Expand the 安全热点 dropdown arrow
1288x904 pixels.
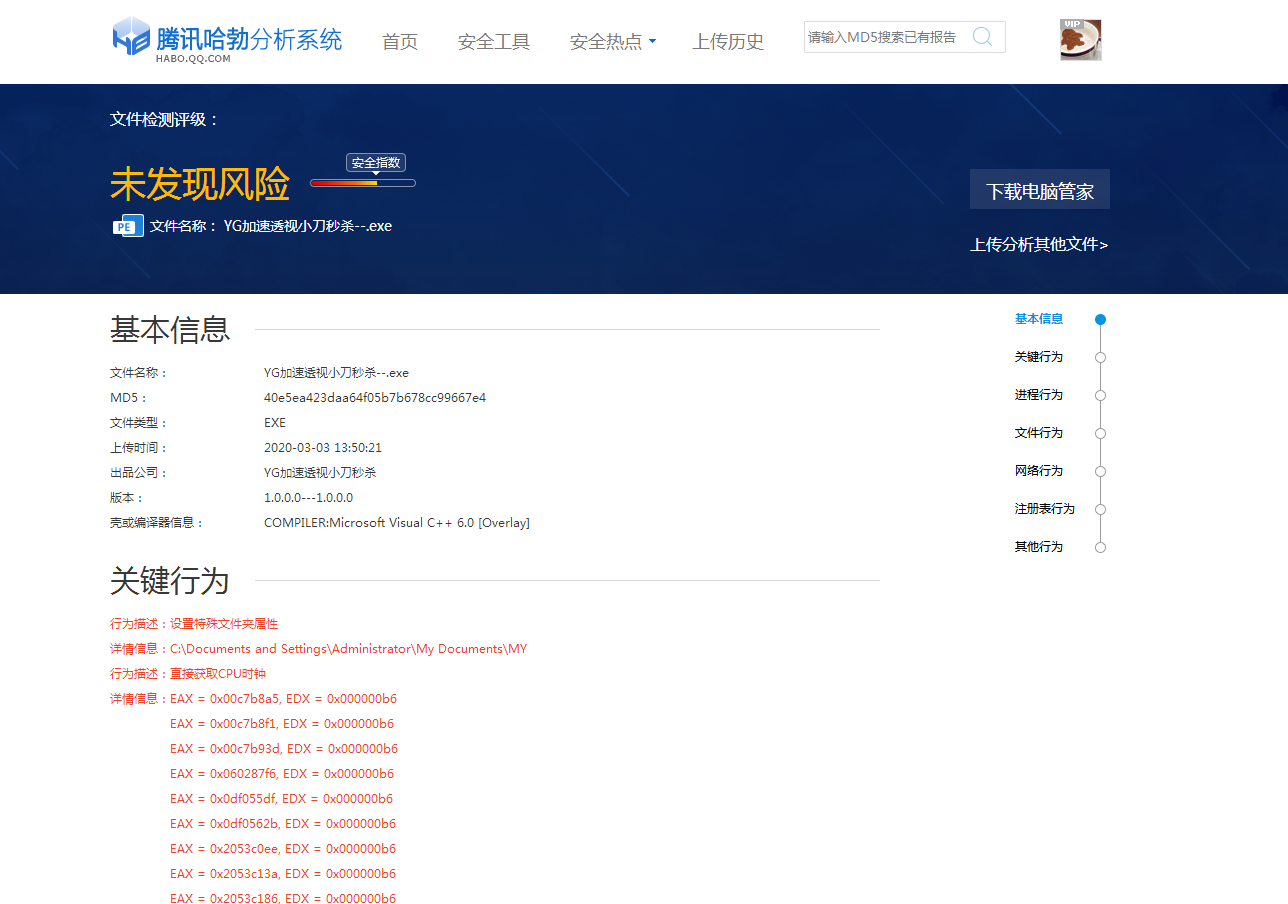pyautogui.click(x=653, y=42)
